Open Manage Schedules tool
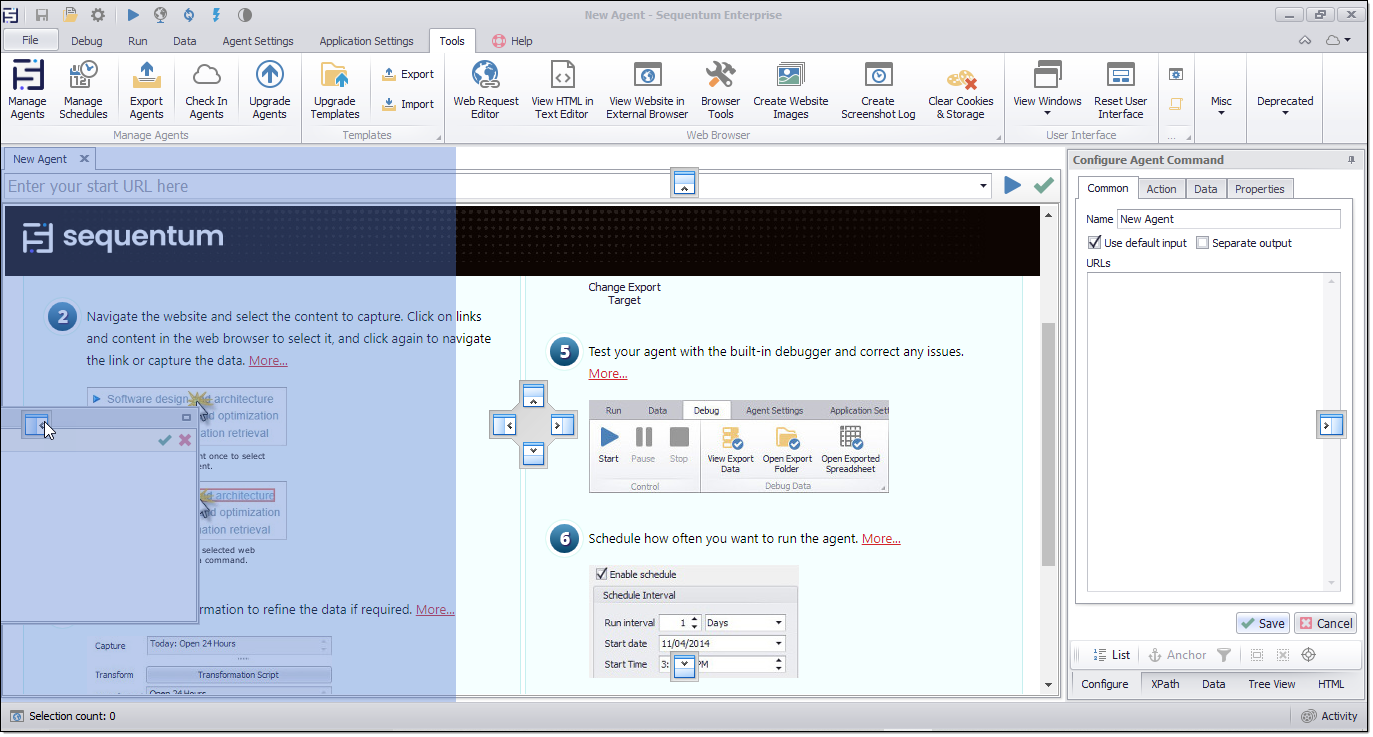This screenshot has width=1373, height=737. (x=83, y=89)
